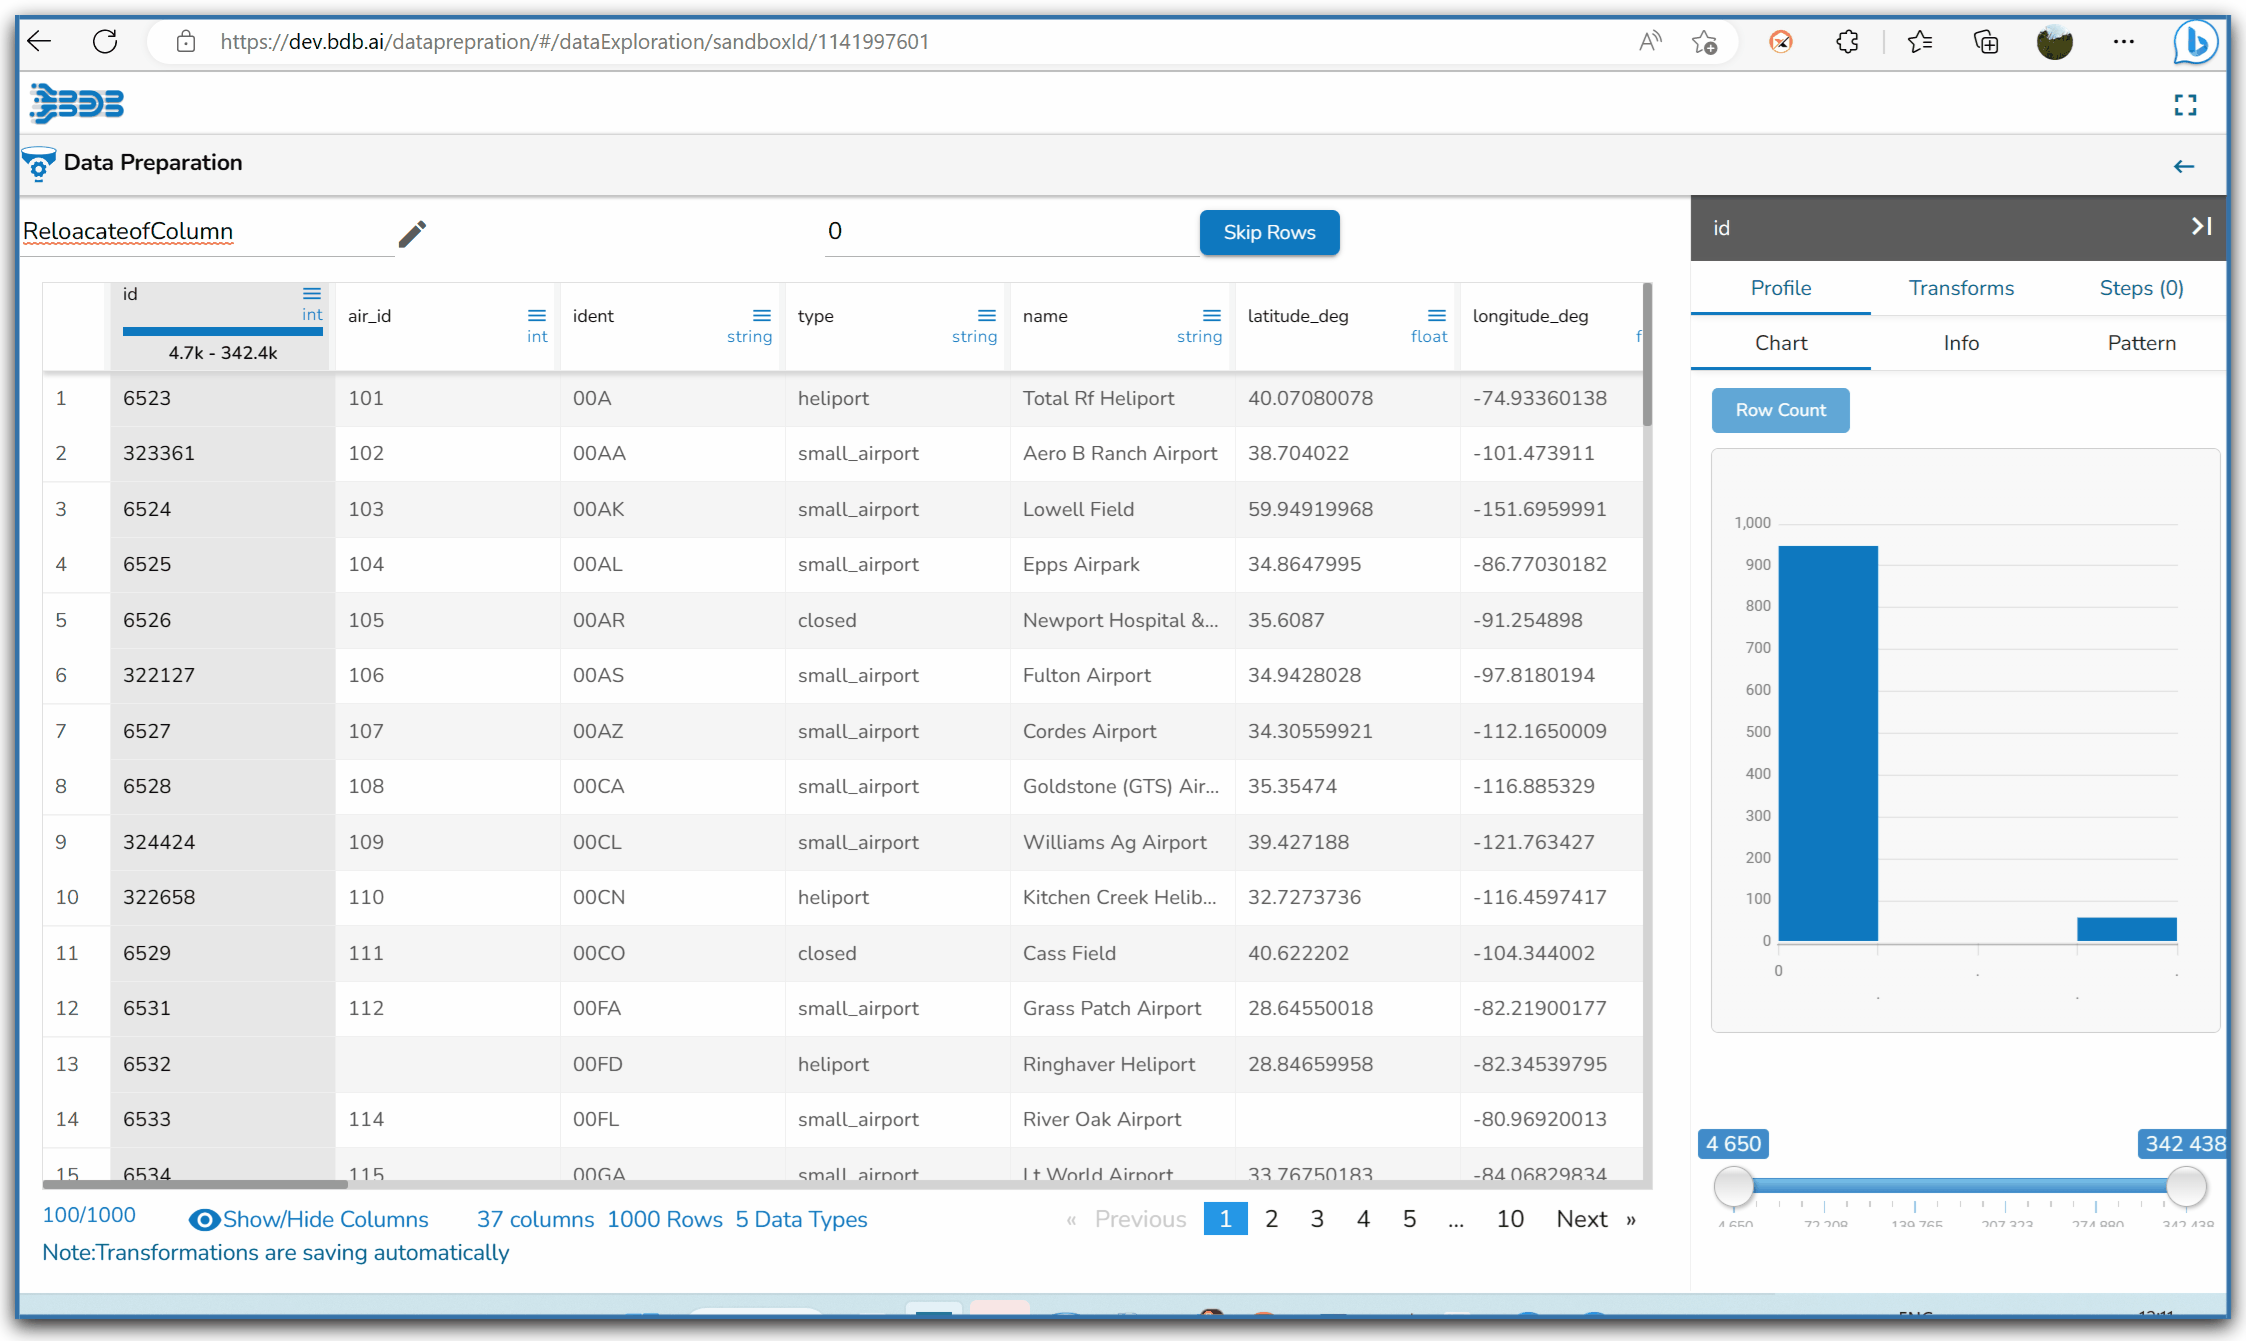The image size is (2246, 1341).
Task: Toggle Show/Hide Columns eye icon
Action: [x=204, y=1219]
